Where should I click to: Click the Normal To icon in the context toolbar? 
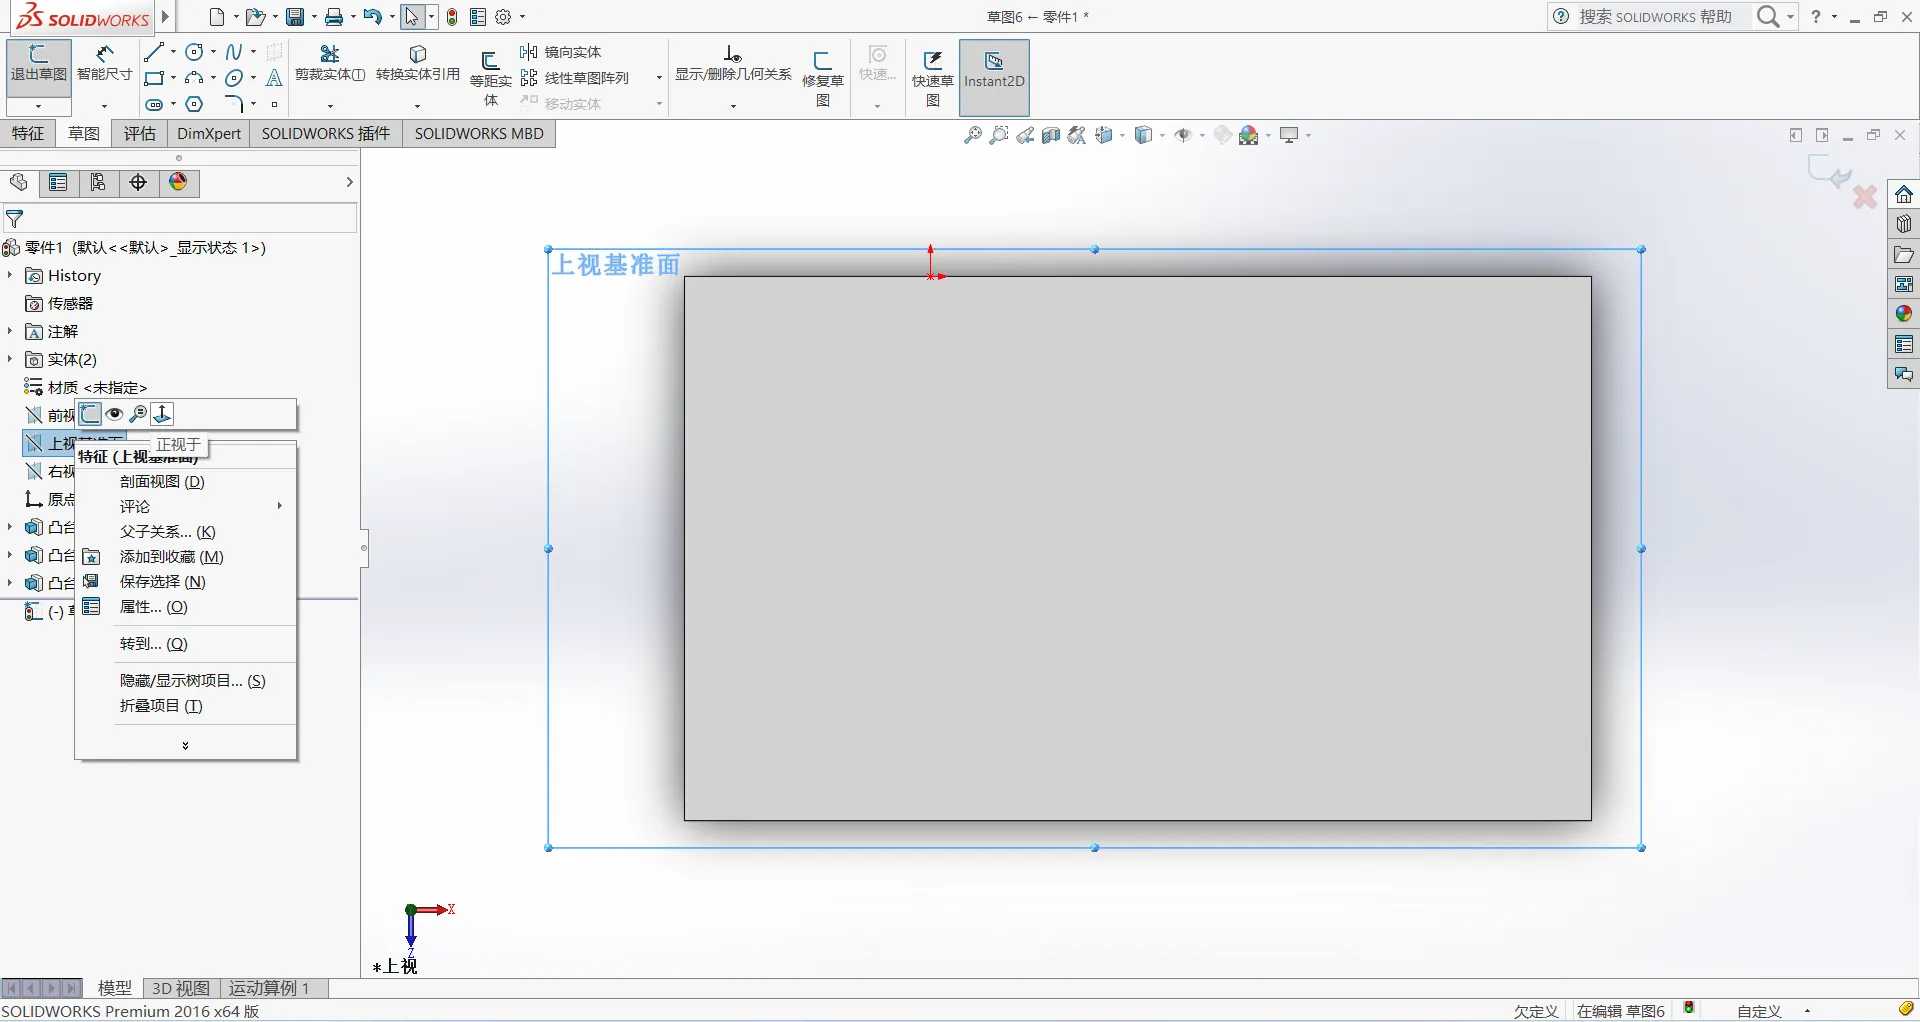tap(162, 414)
